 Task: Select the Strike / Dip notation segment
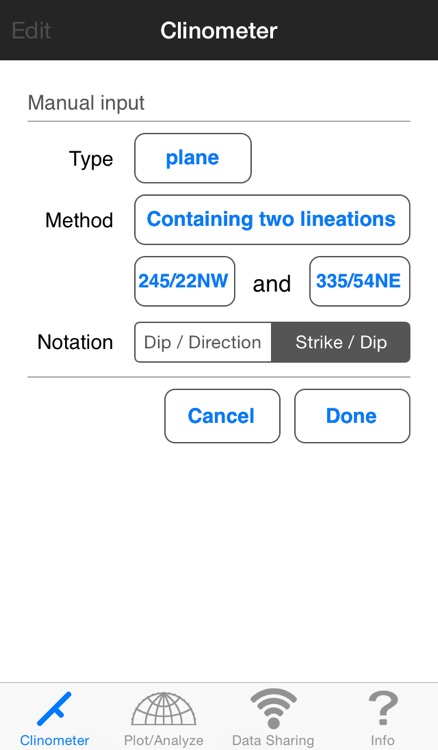click(x=341, y=342)
